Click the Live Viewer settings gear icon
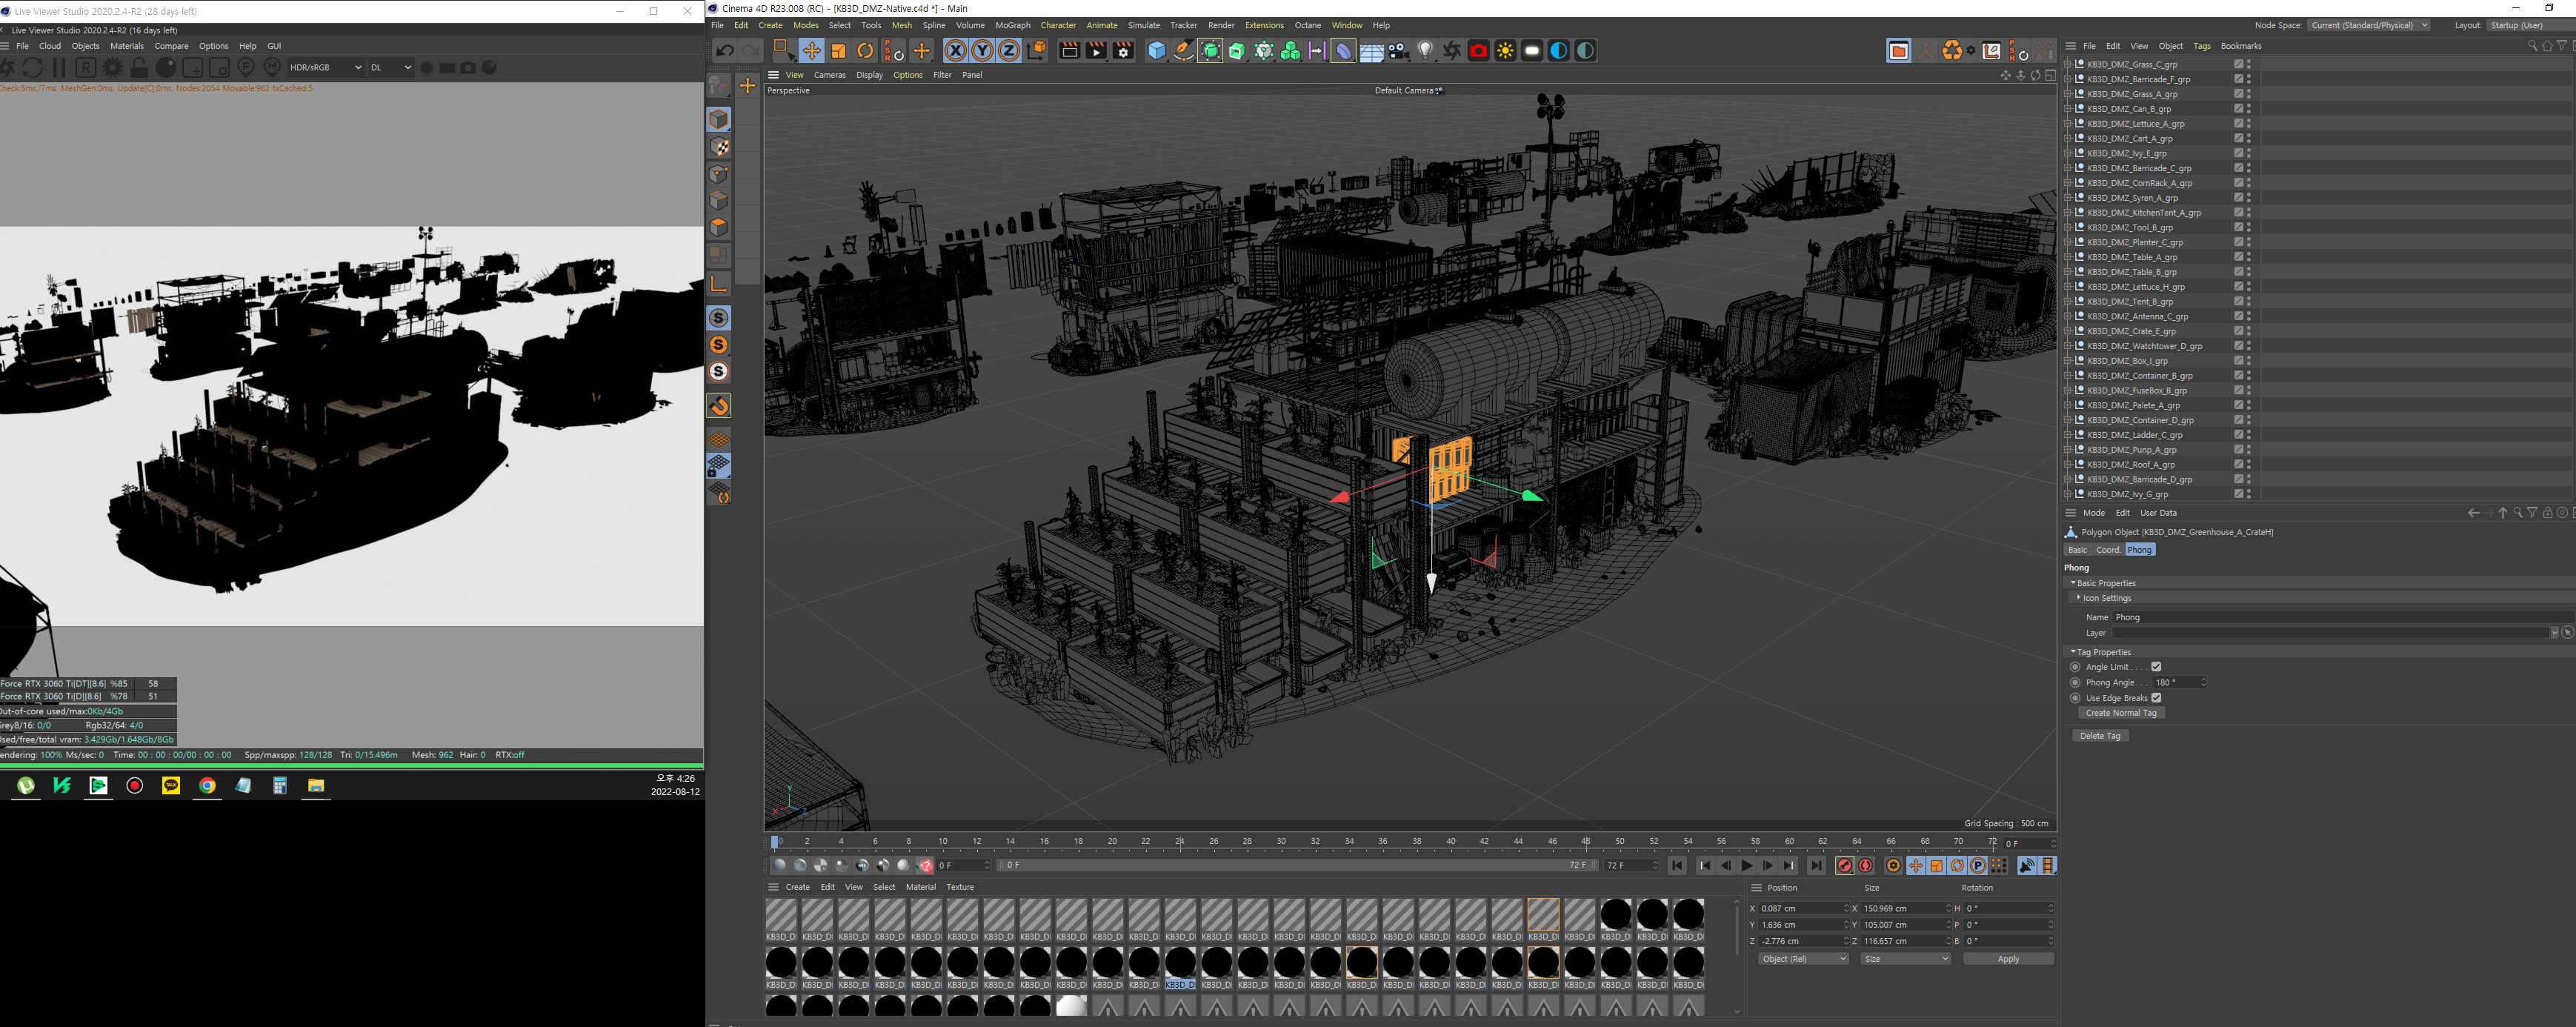2576x1027 pixels. coord(113,68)
